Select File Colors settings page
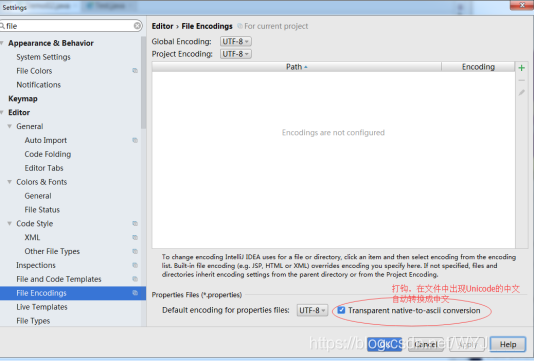Viewport: 534px width, 362px height. tap(34, 71)
